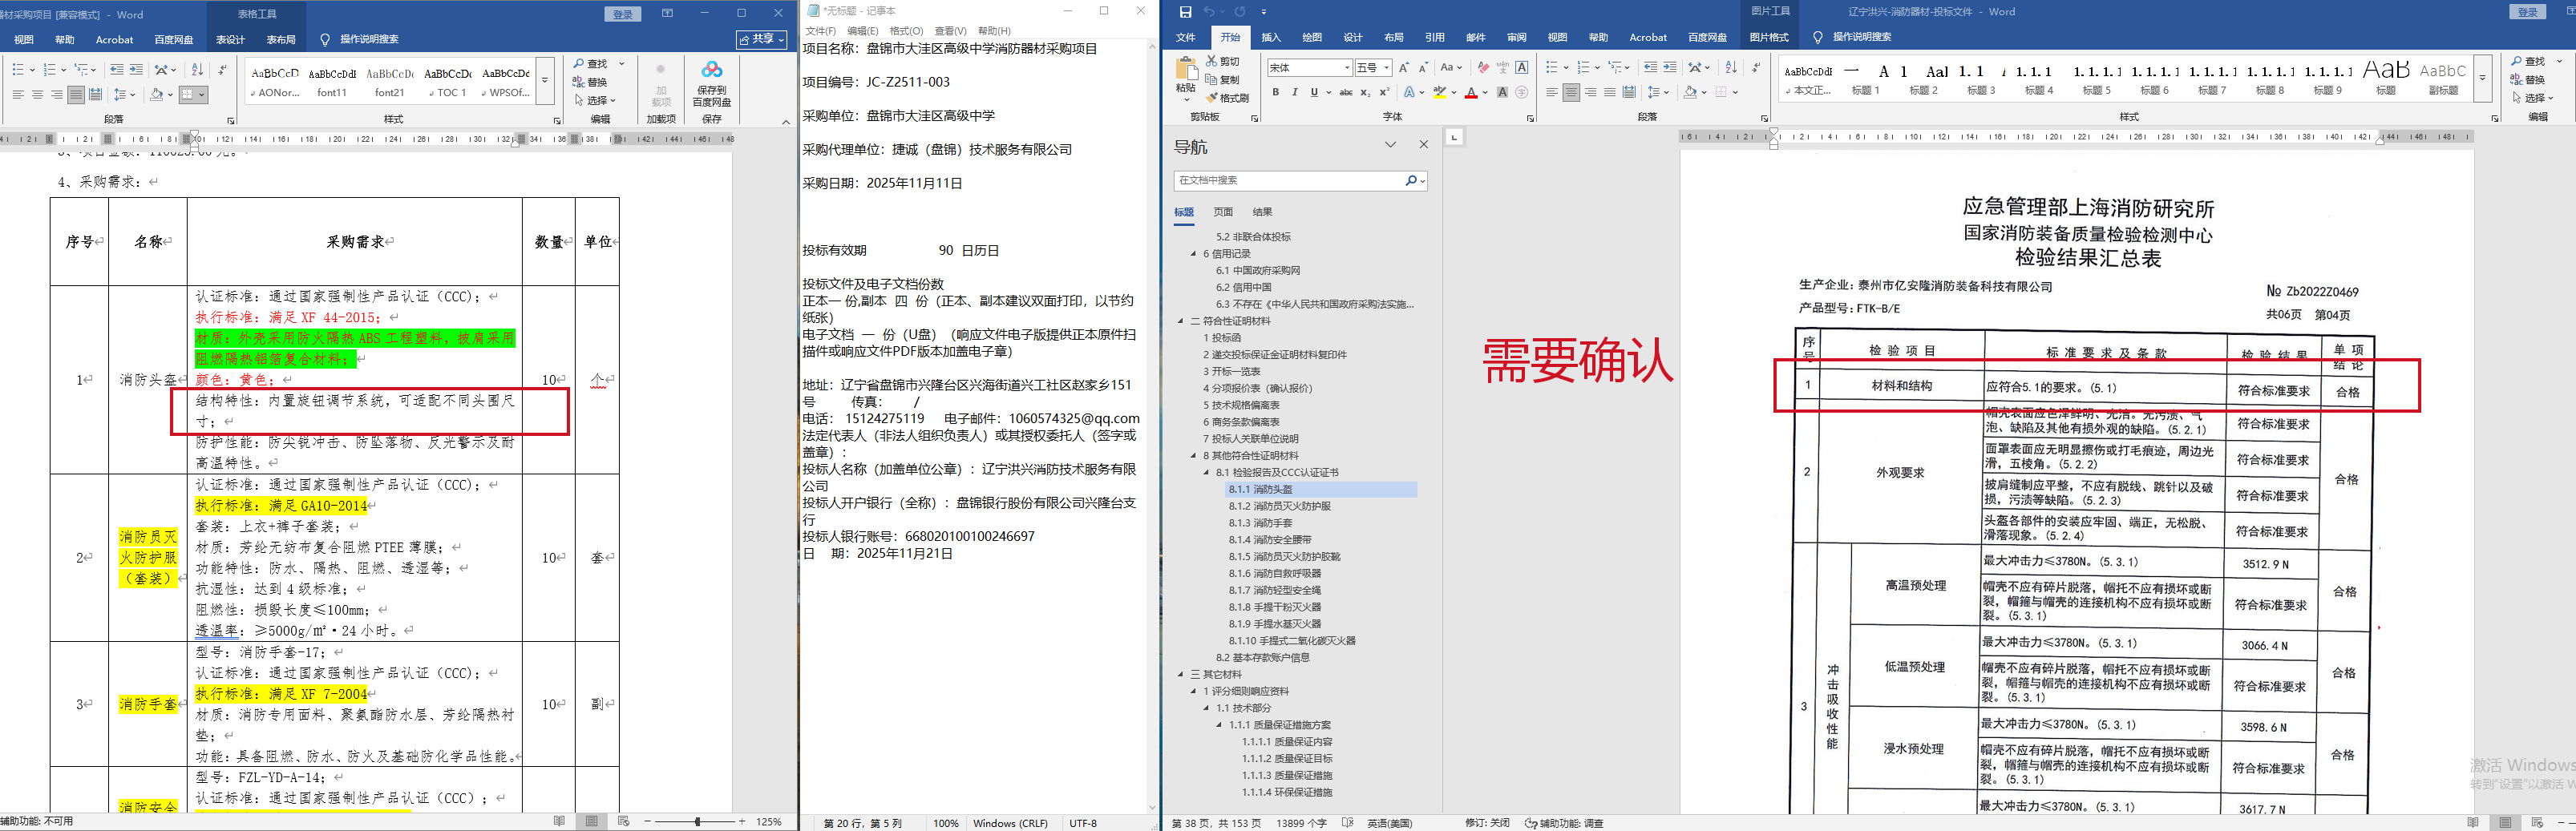Click the customize Quick Access Toolbar arrow
The height and width of the screenshot is (831, 2576).
1264,12
